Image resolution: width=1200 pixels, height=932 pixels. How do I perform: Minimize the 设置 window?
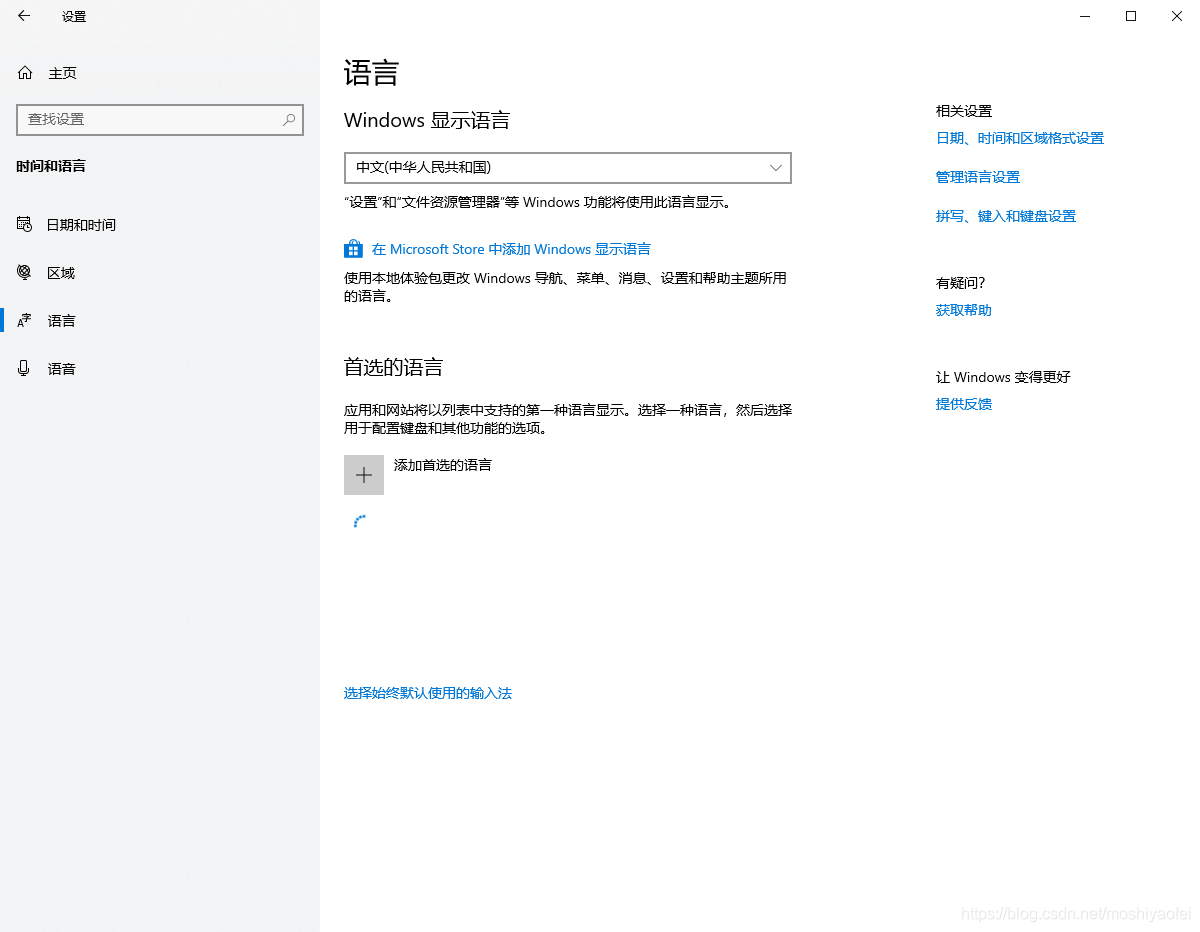coord(1085,16)
